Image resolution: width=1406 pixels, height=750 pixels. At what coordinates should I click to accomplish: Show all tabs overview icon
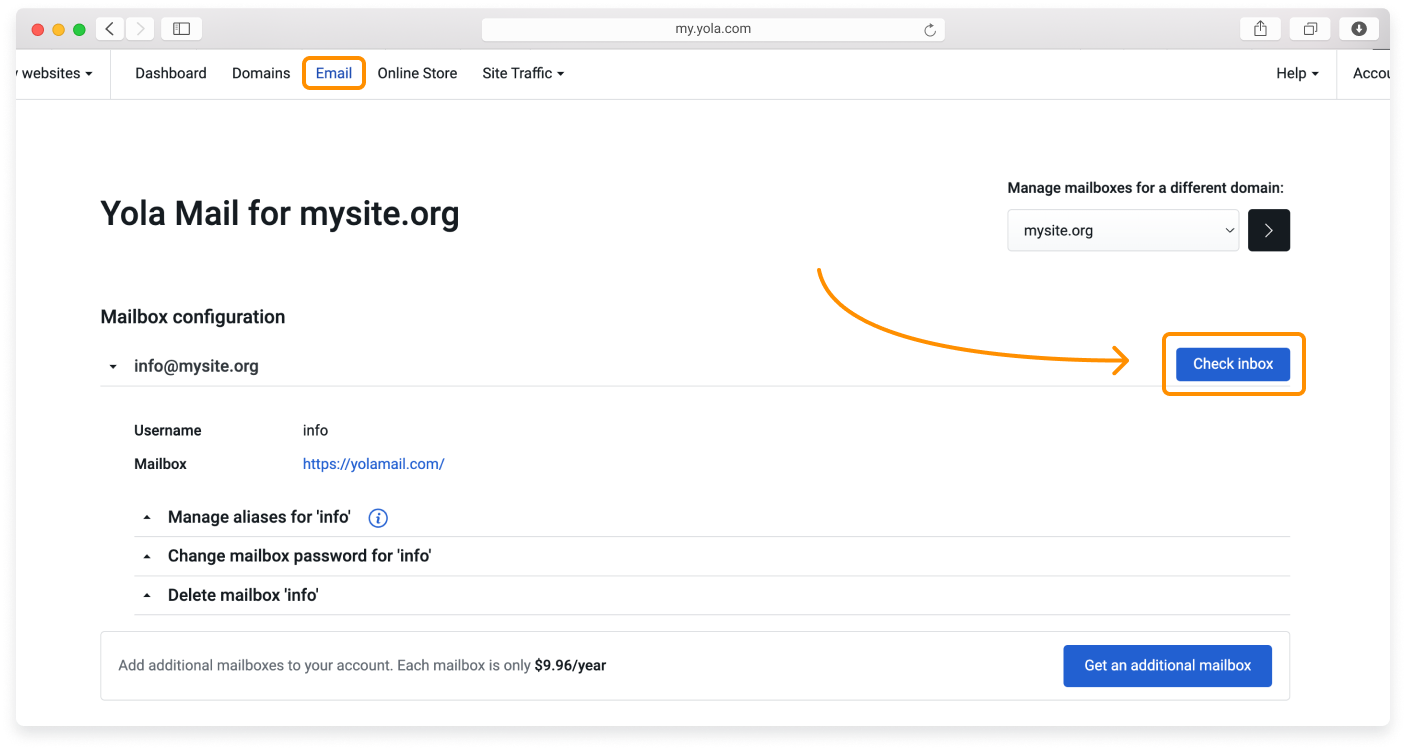point(1310,29)
